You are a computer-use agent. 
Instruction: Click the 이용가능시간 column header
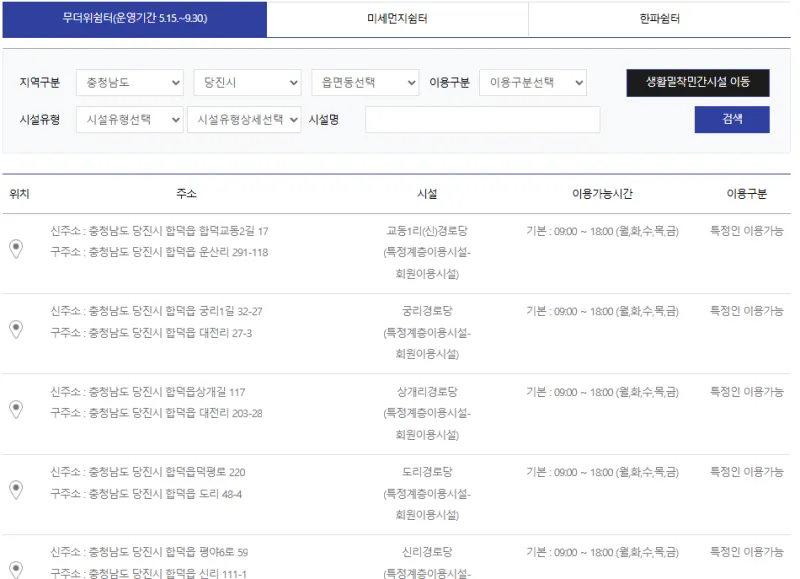point(602,193)
